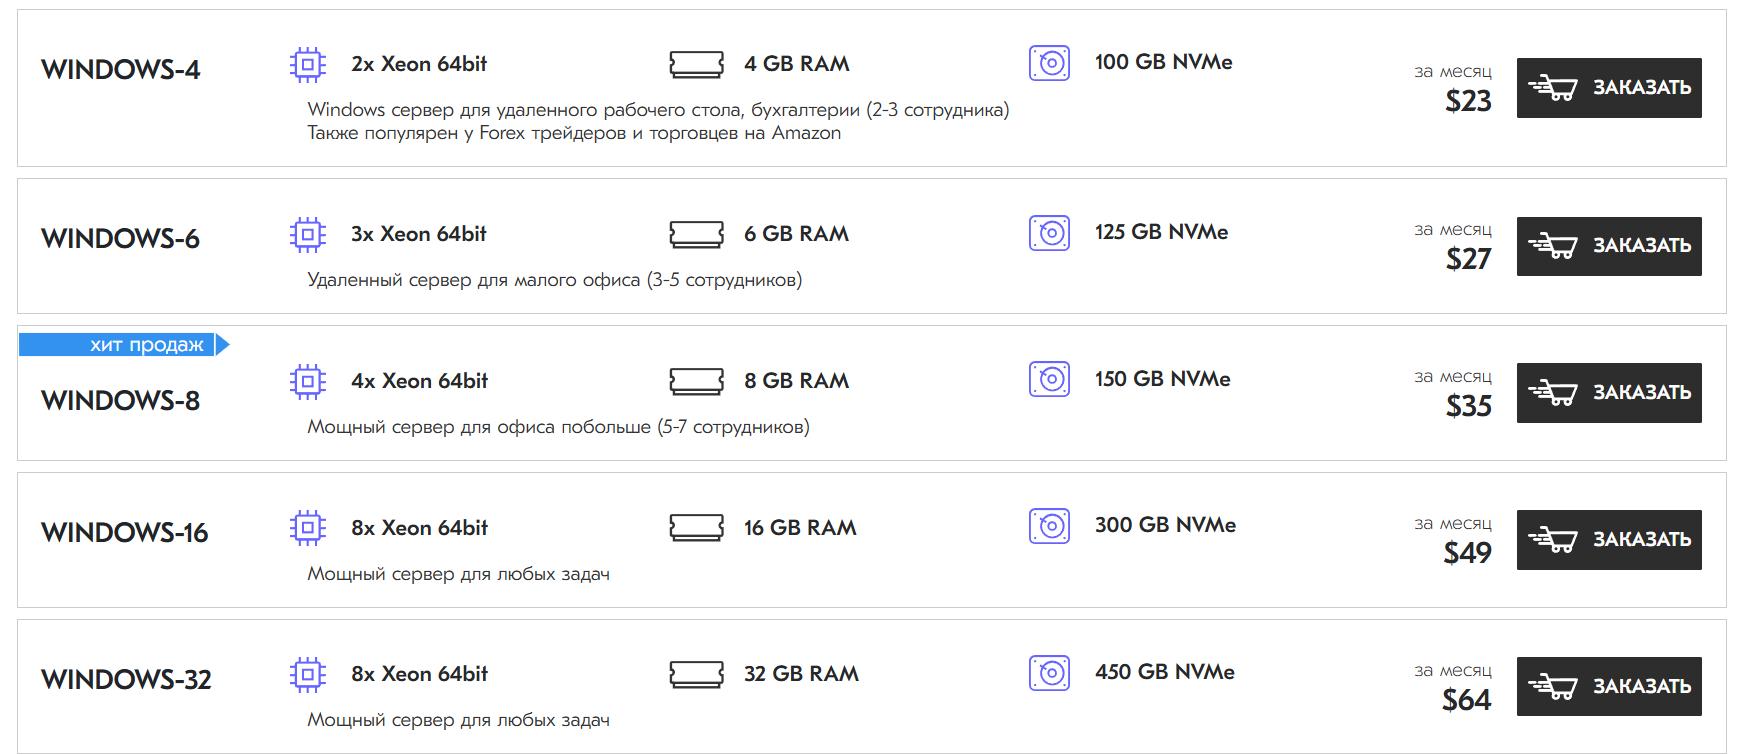The height and width of the screenshot is (754, 1739).
Task: Order the WINDOWS-4 plan for $23
Action: click(1608, 88)
